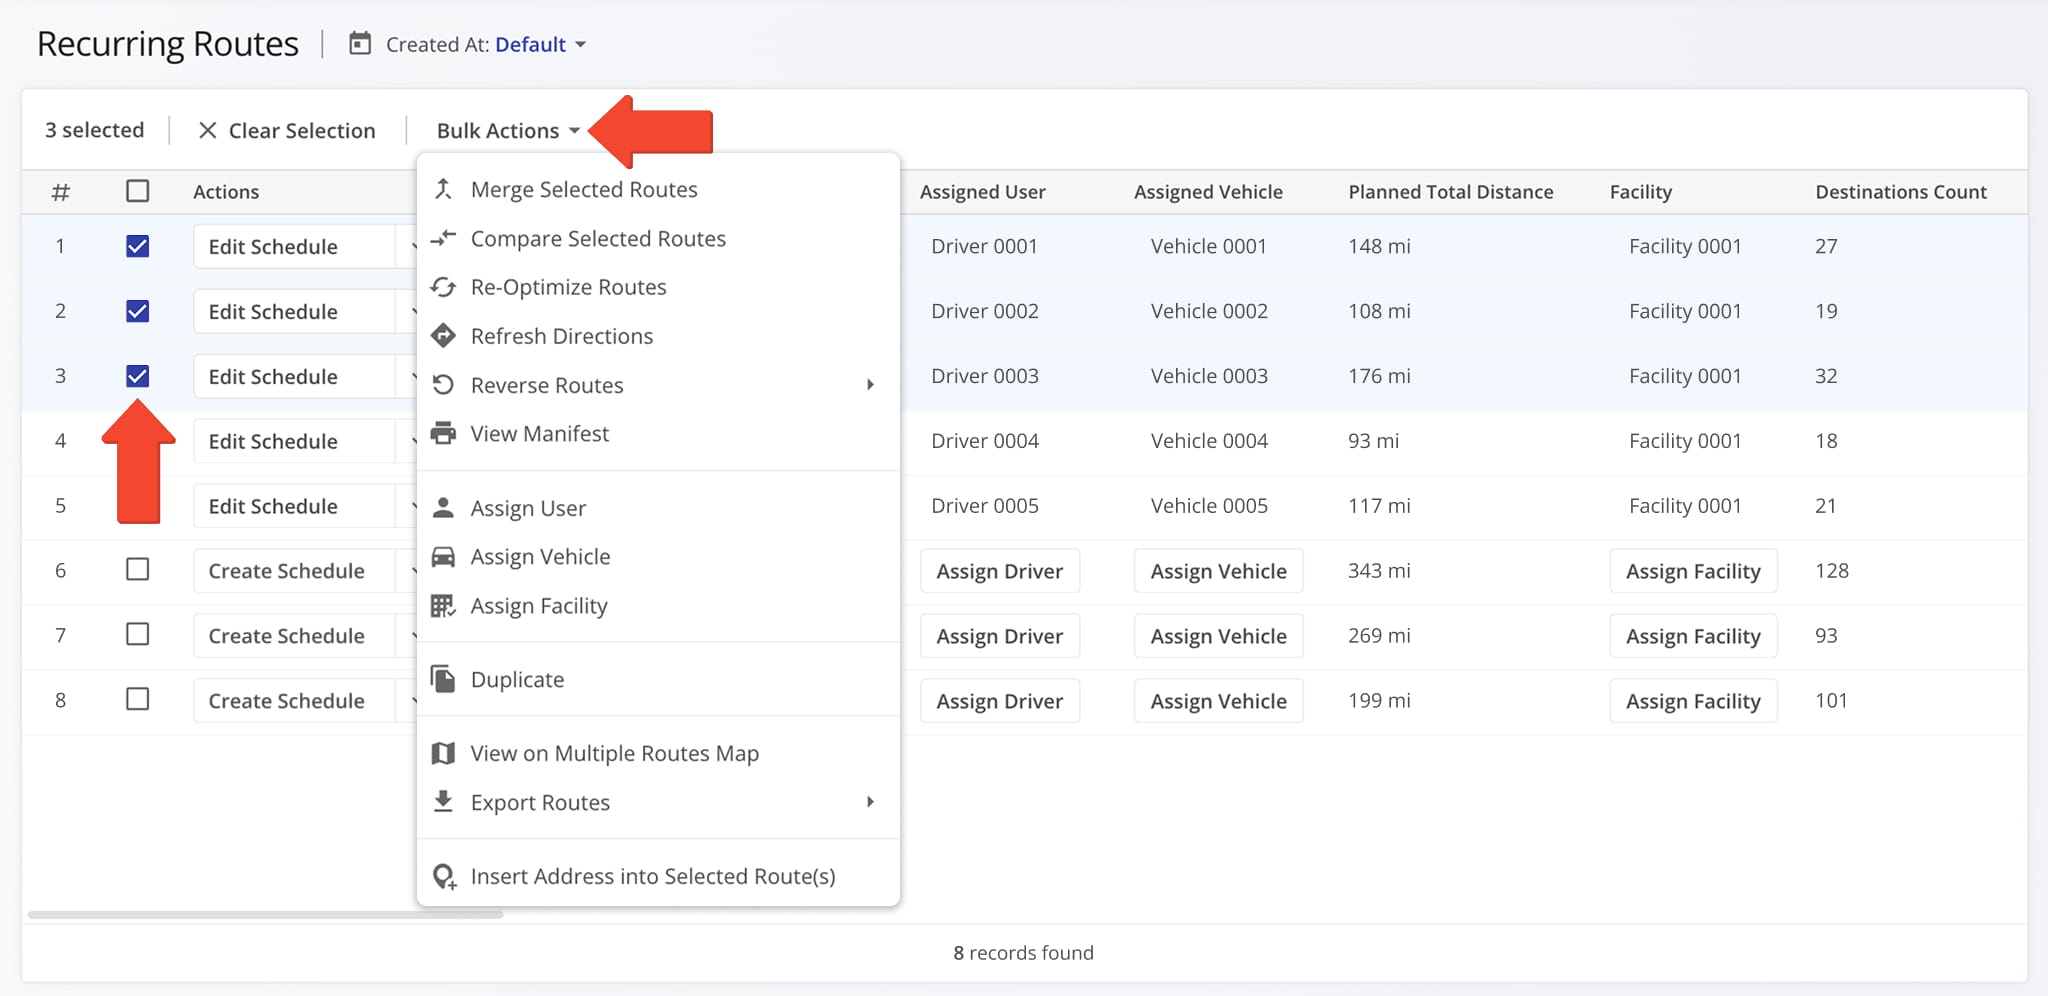Click the Insert Address pin icon

point(443,877)
